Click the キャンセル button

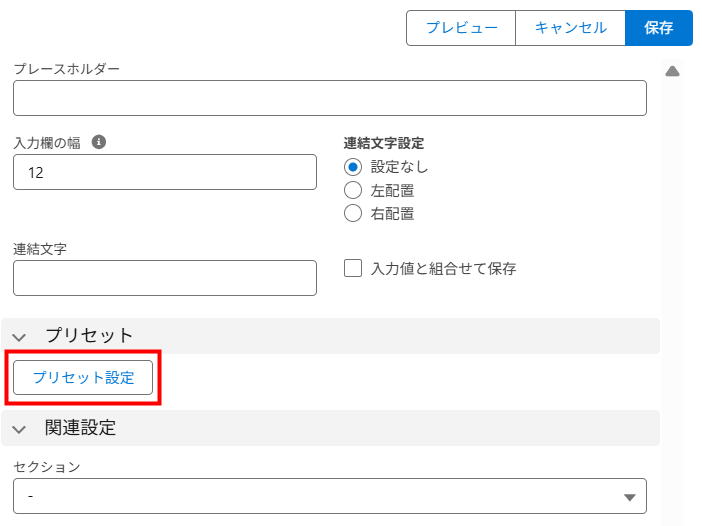click(x=570, y=28)
